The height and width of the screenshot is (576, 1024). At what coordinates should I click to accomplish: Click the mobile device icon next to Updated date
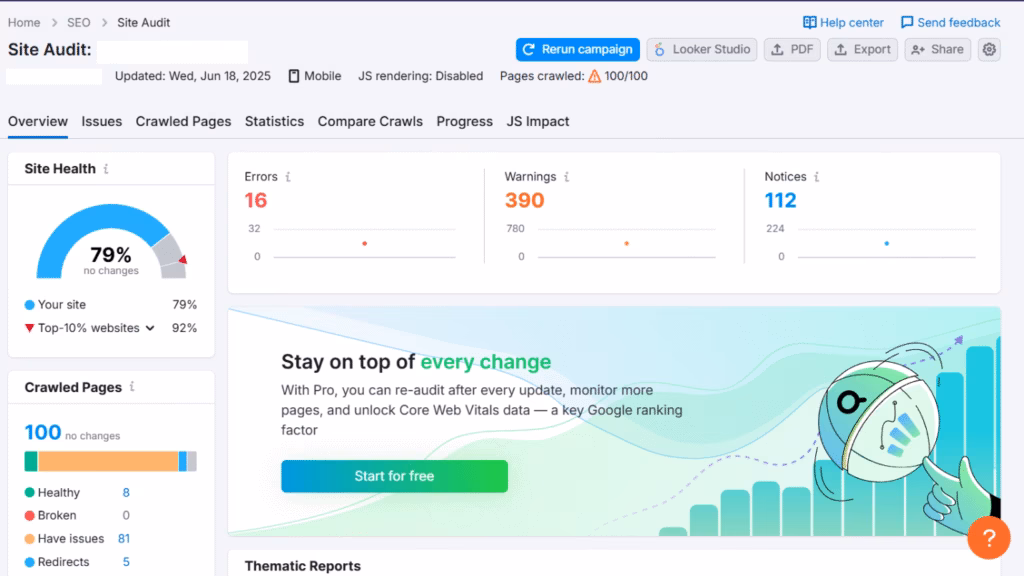pyautogui.click(x=291, y=75)
